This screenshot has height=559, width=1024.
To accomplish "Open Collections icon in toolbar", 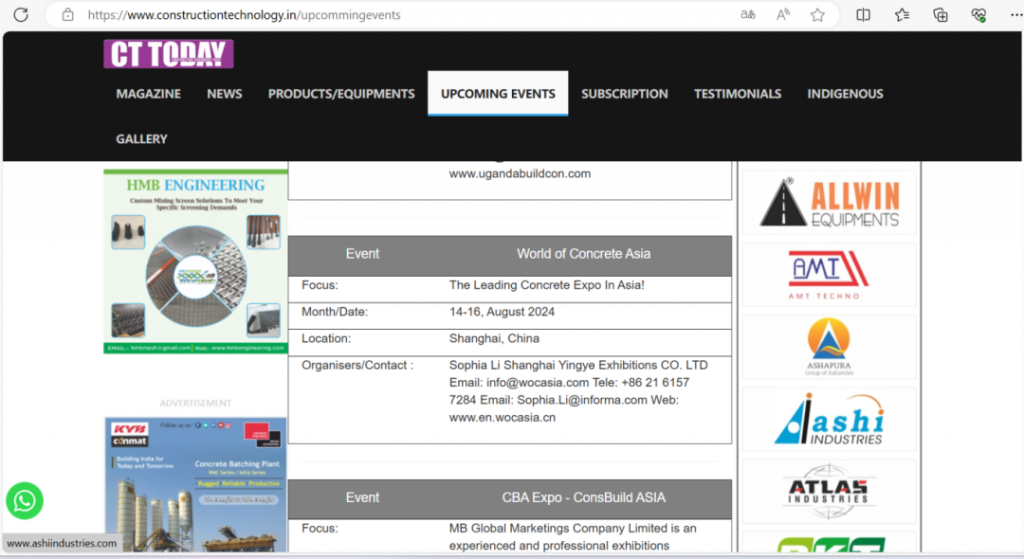I will pyautogui.click(x=940, y=15).
